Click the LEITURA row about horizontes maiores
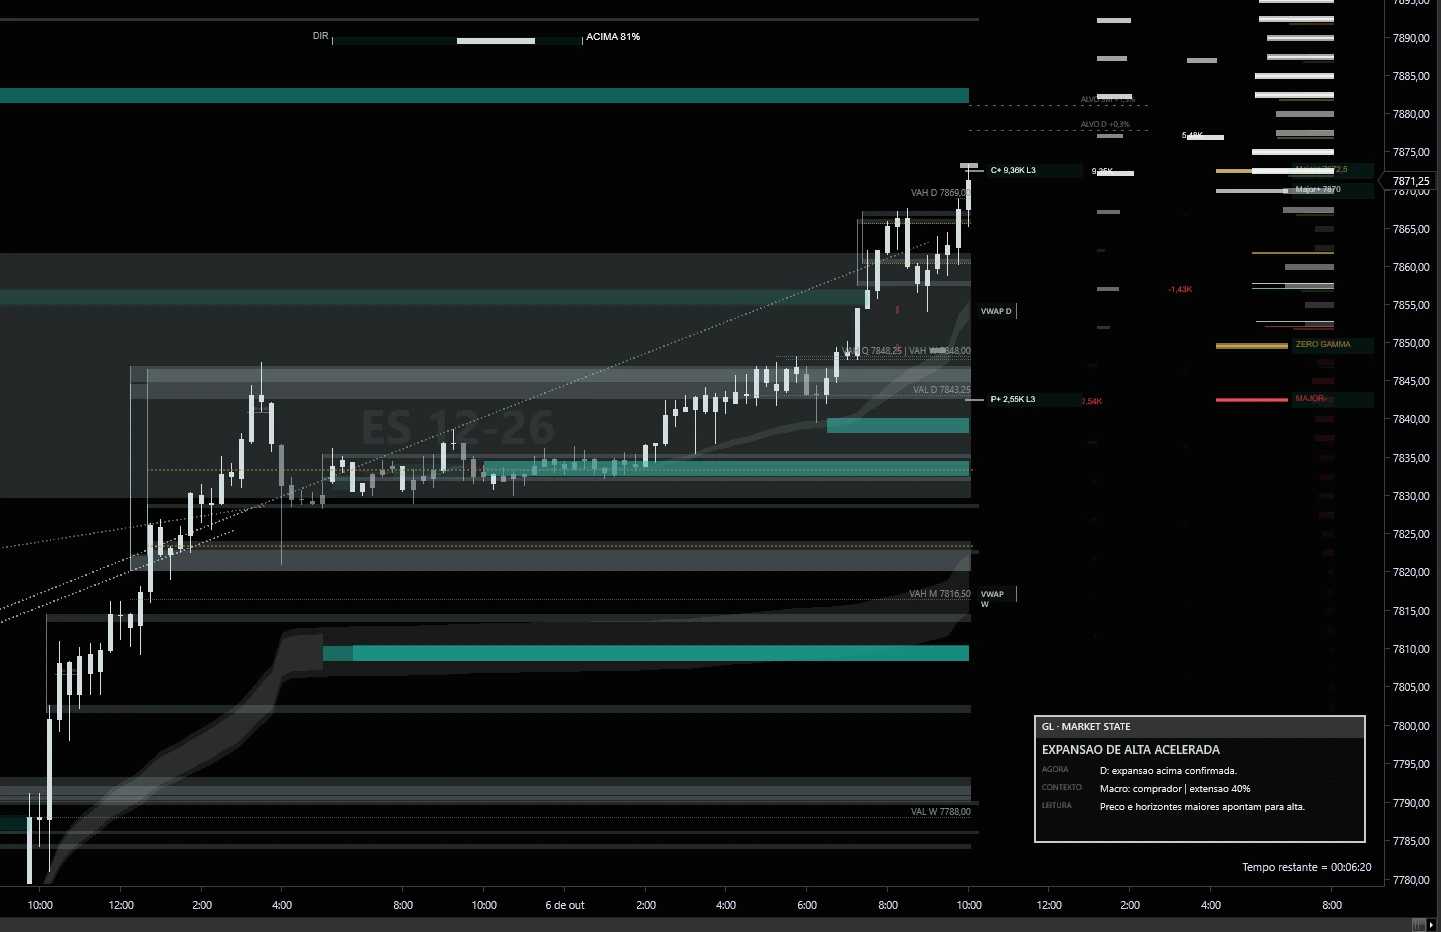This screenshot has width=1441, height=932. (x=1202, y=807)
